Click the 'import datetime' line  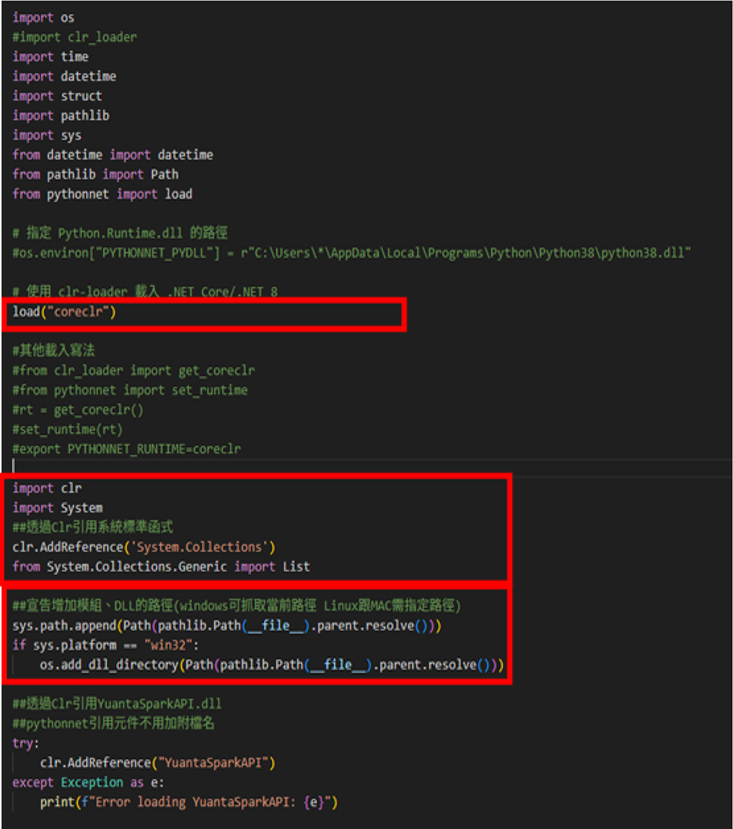coord(65,76)
